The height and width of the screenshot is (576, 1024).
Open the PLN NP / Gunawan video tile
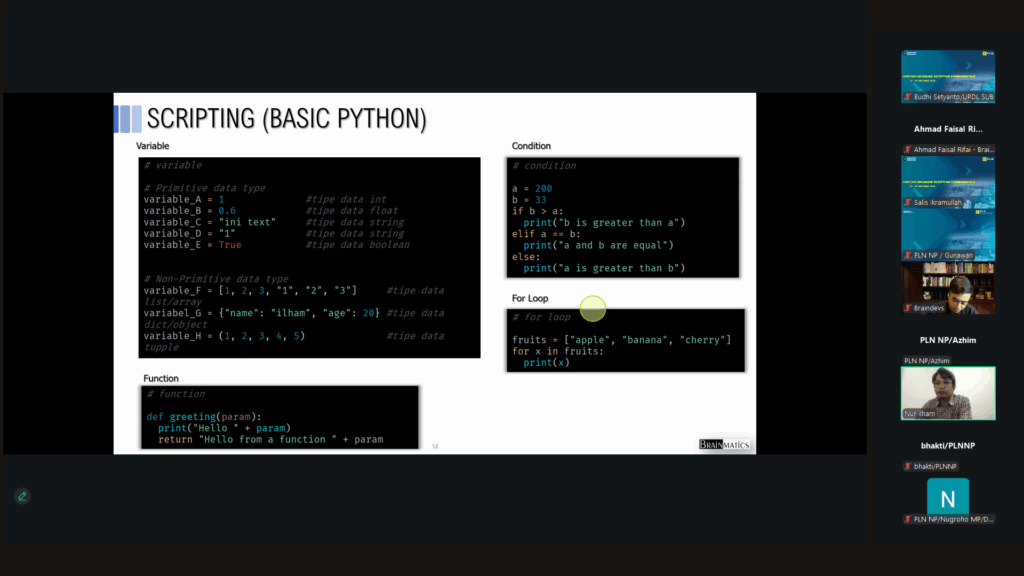pyautogui.click(x=947, y=236)
